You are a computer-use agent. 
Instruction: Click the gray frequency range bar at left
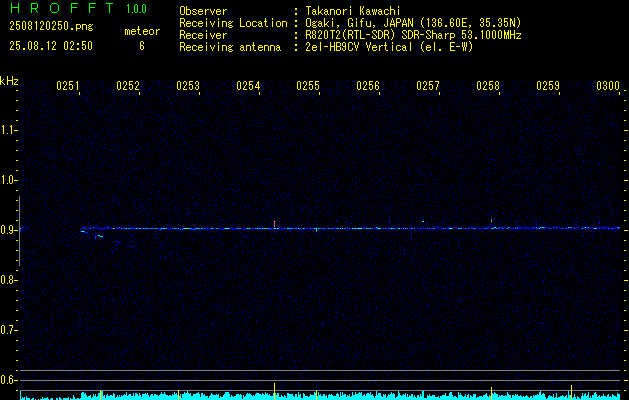19,231
